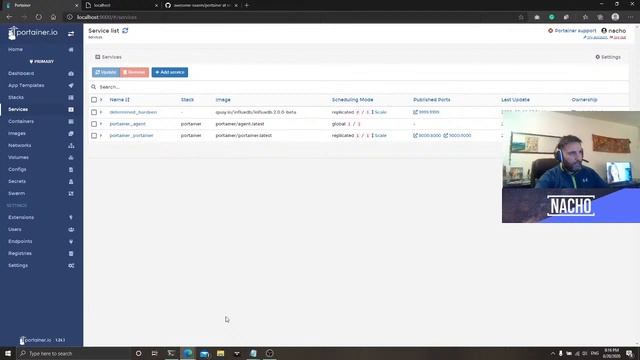
Task: Switch to the localhost browser tab
Action: 122,5
